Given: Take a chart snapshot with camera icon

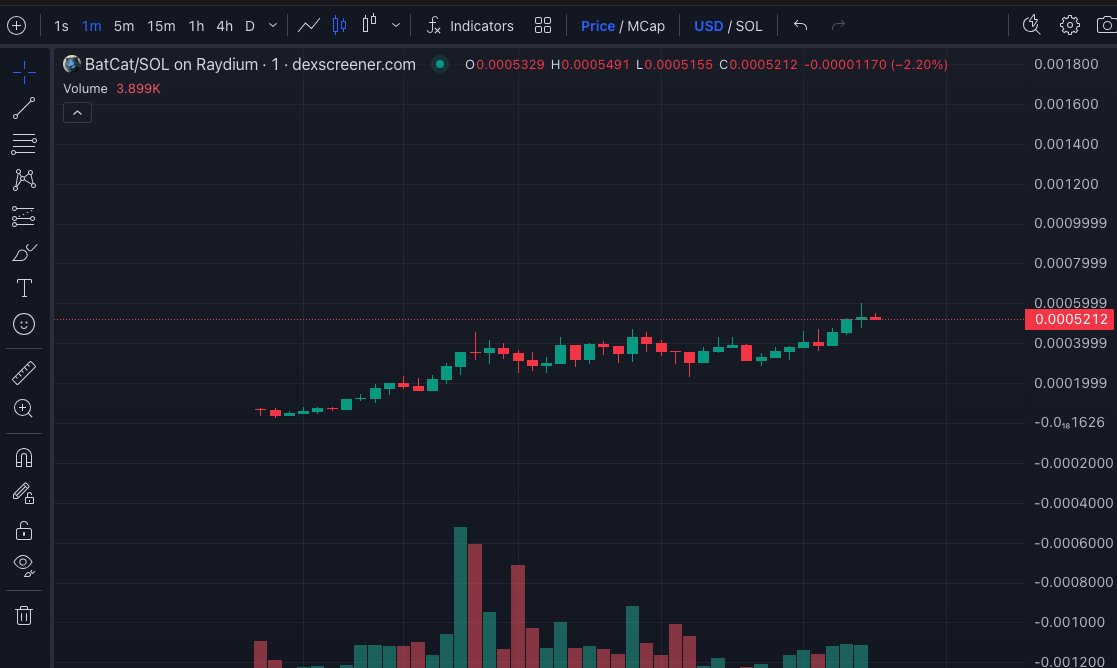Looking at the screenshot, I should pos(1106,26).
